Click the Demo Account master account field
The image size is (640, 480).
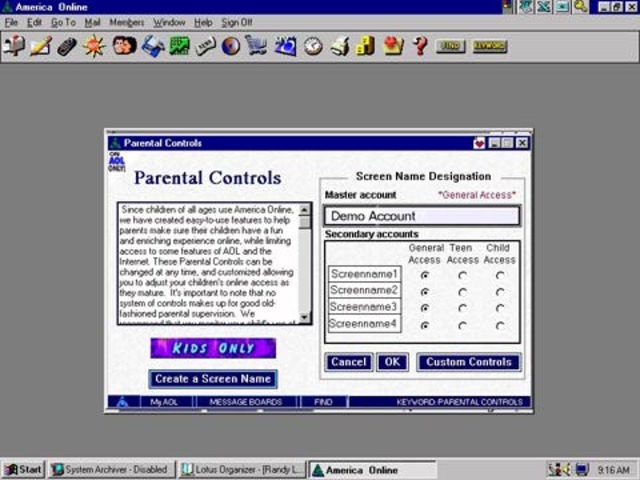(422, 216)
